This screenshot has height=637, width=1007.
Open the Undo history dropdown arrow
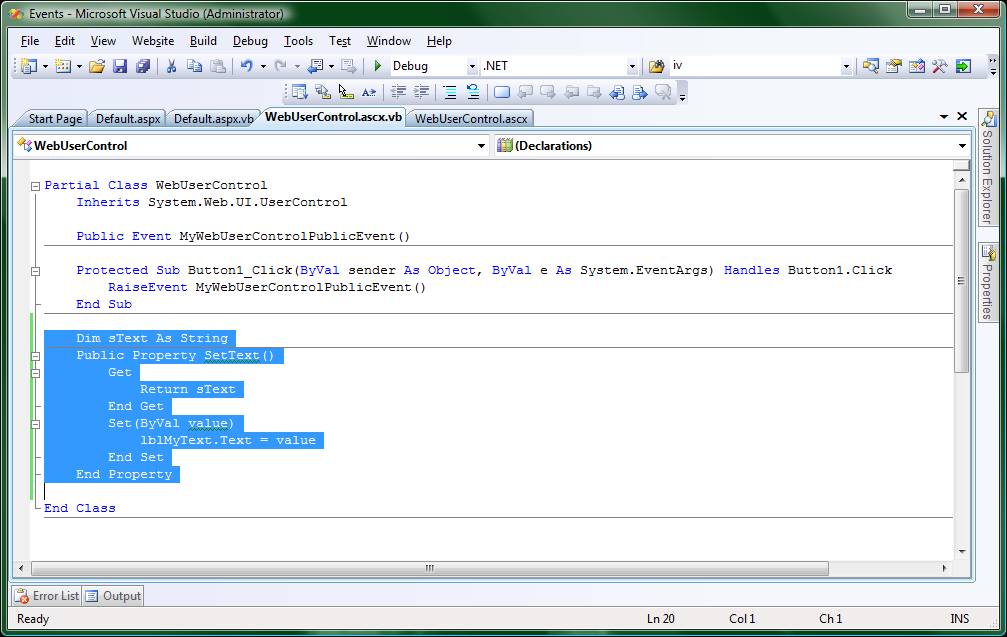(x=263, y=66)
